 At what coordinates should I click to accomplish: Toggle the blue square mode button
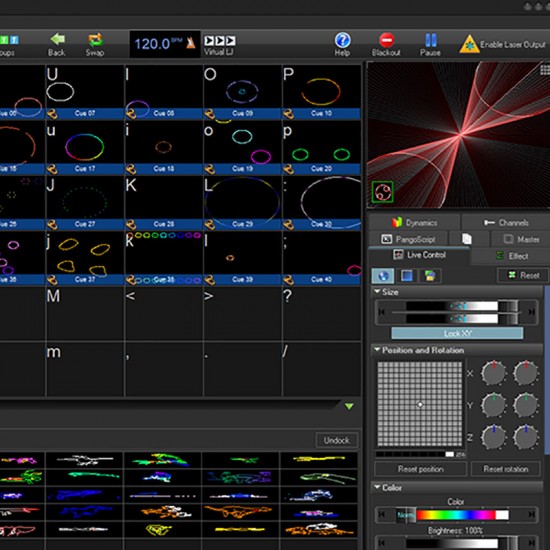[x=407, y=276]
